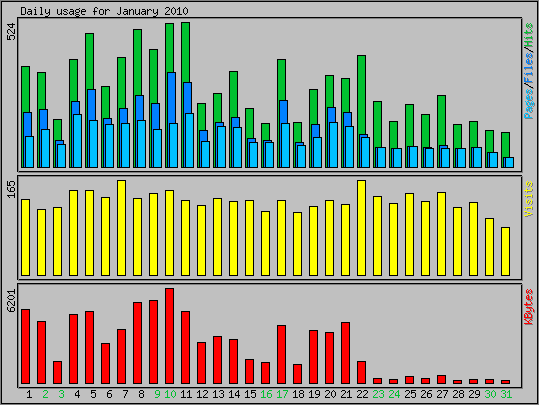Click day 11 on the x-axis
539x405 pixels.
click(x=186, y=394)
